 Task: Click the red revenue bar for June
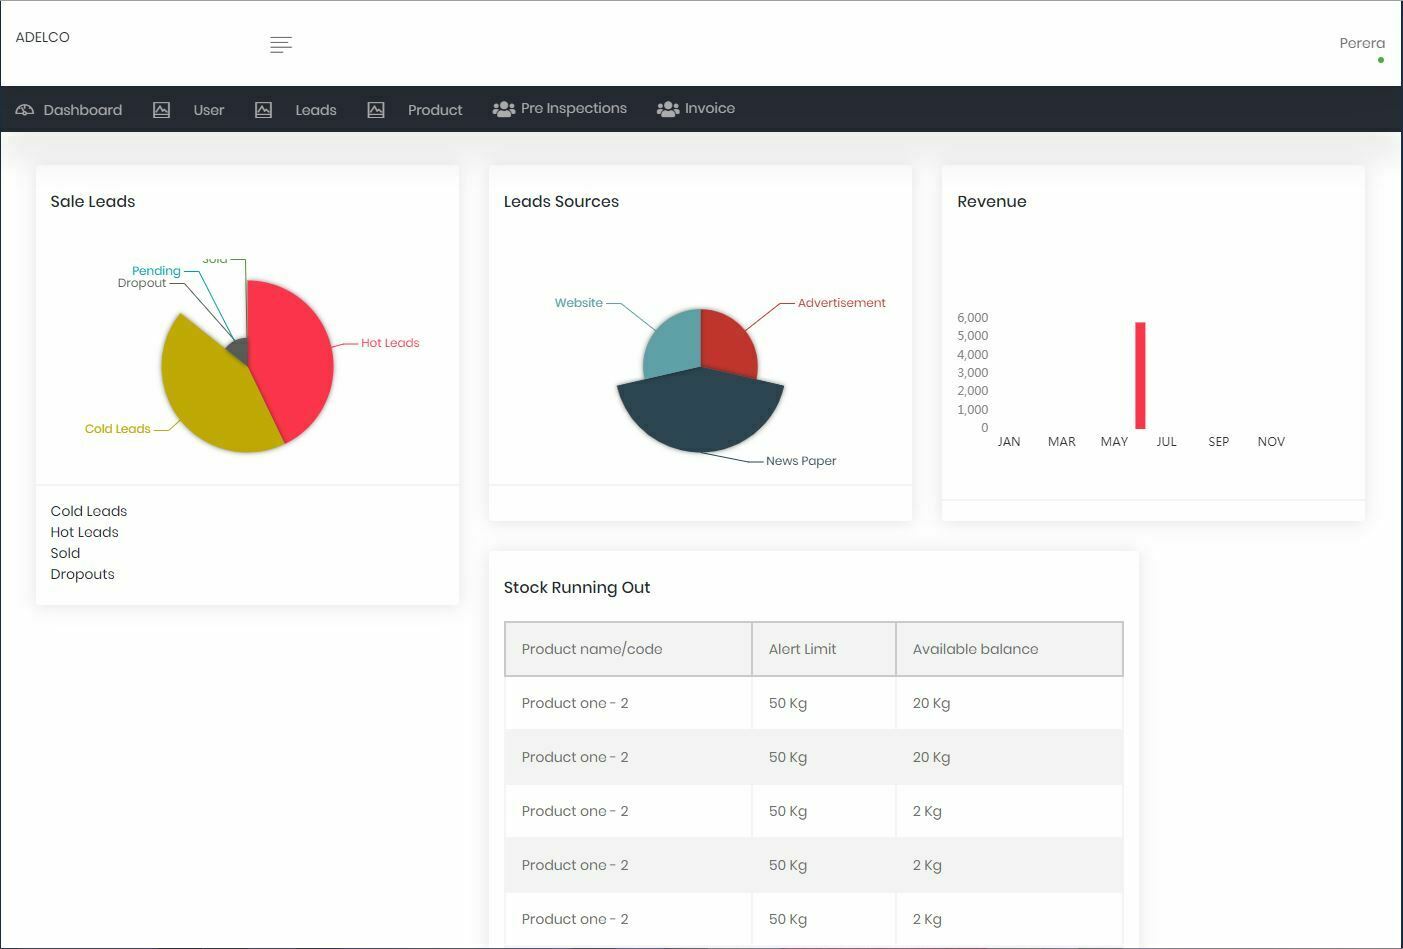pos(1140,375)
